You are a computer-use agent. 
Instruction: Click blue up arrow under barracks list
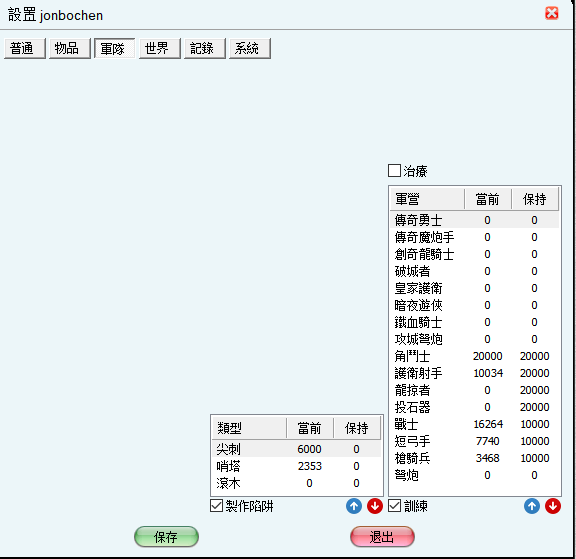point(532,506)
